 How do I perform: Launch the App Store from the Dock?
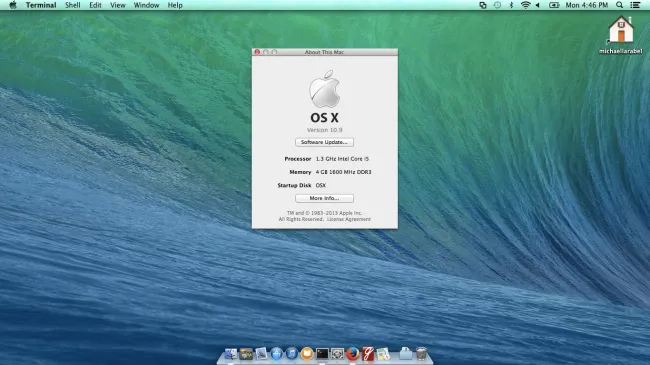pyautogui.click(x=276, y=354)
